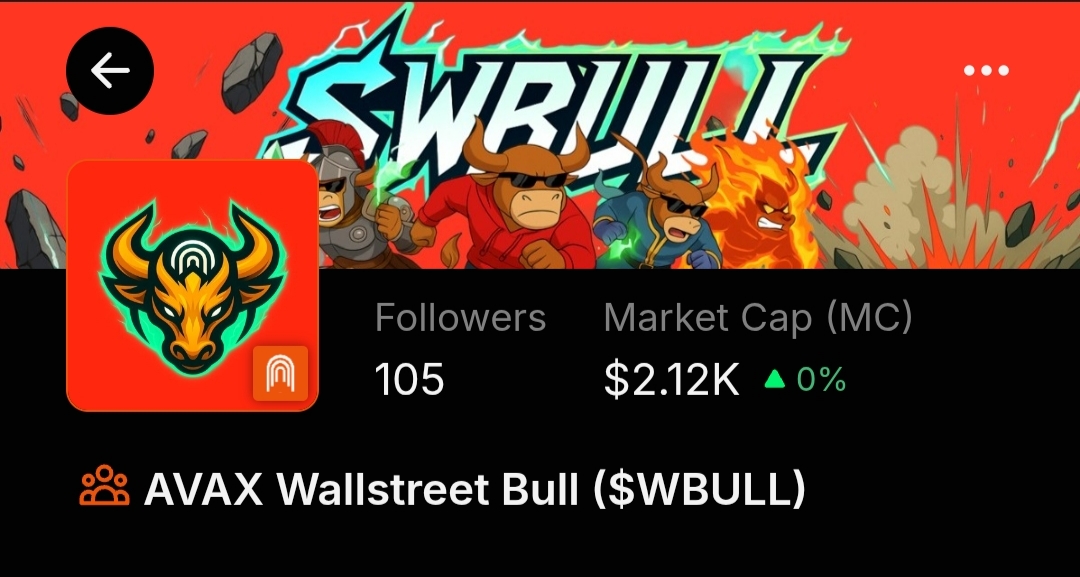Click the Market Cap (MC) label
Screen dimensions: 1080x577
point(758,319)
